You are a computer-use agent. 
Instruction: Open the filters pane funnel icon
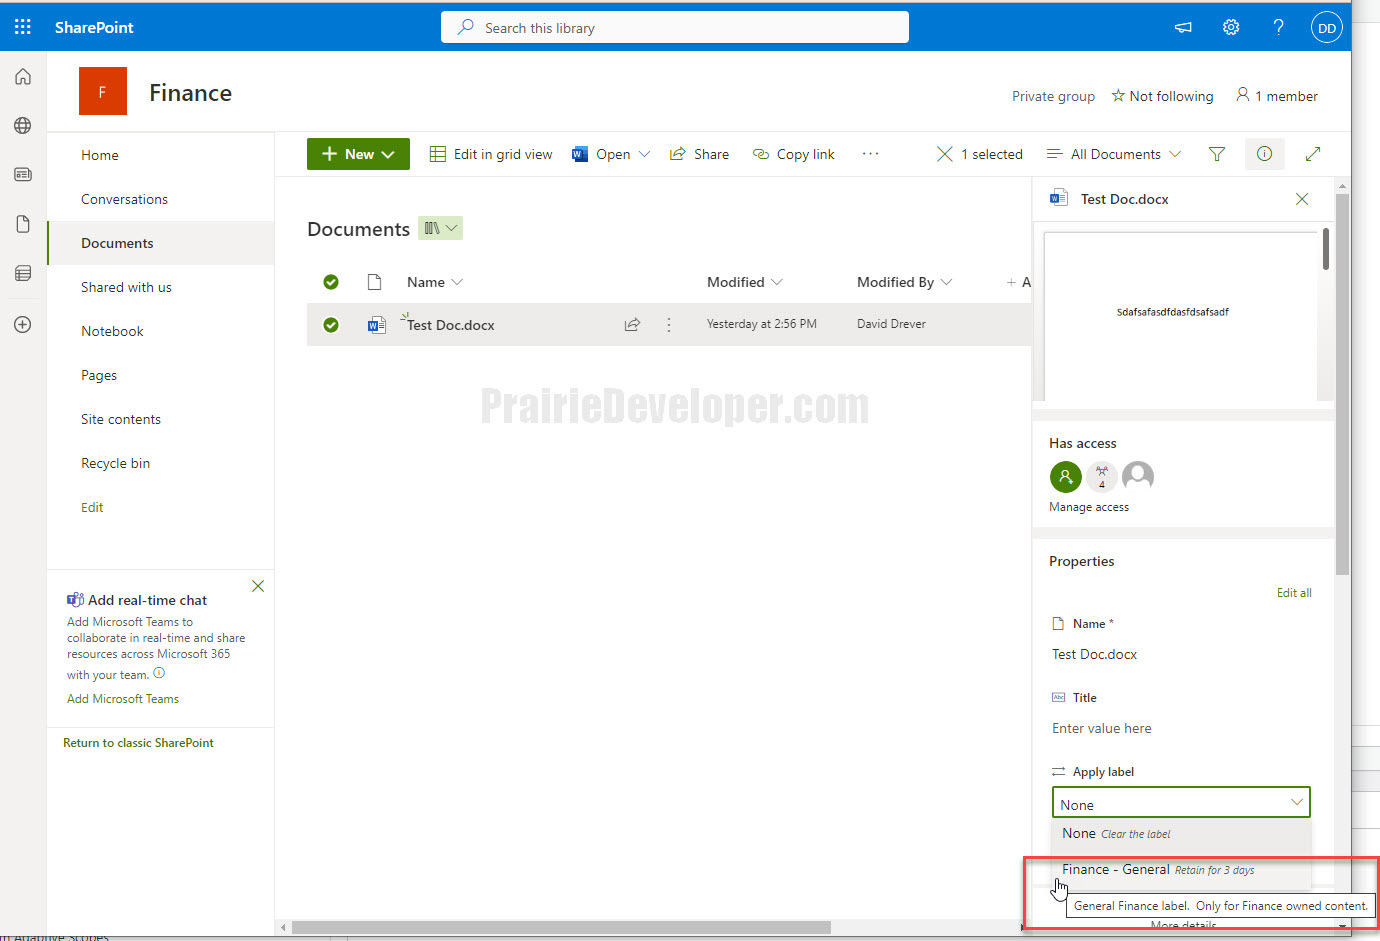pos(1217,154)
